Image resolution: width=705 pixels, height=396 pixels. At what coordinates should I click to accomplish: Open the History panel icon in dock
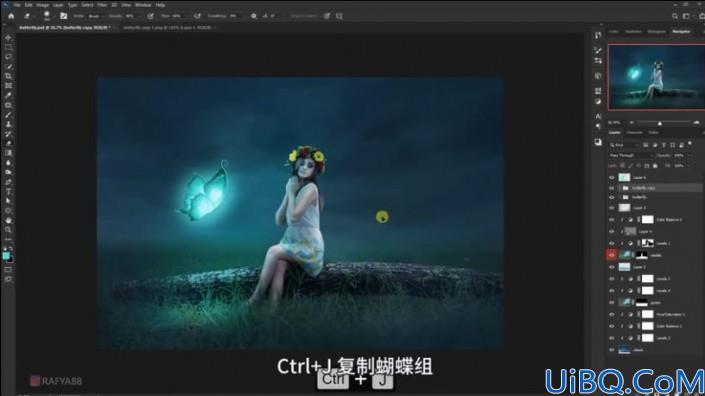point(598,35)
